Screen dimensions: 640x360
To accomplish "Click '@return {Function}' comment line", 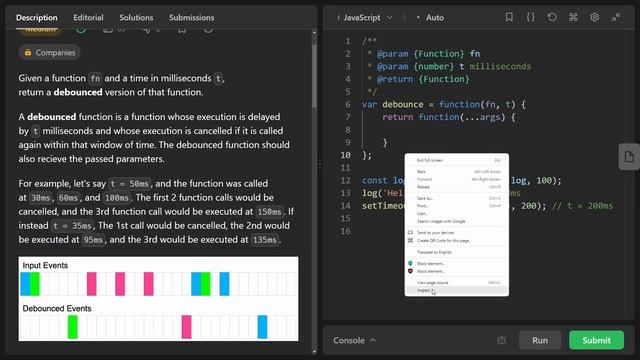I will (423, 79).
